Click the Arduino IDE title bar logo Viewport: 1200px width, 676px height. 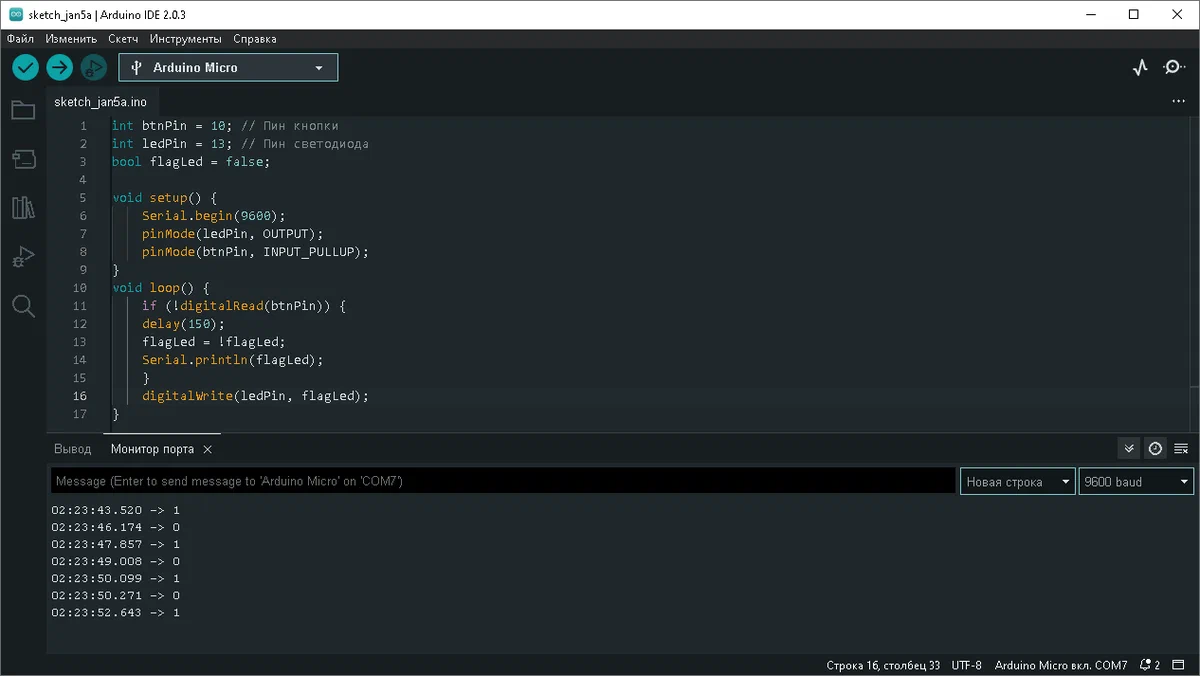(x=15, y=15)
